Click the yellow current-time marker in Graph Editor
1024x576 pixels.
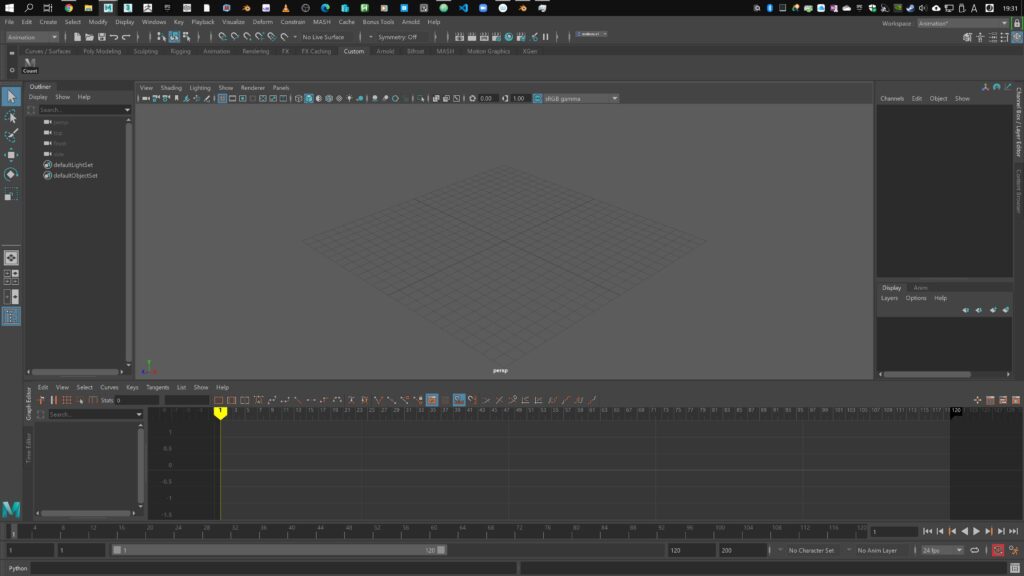point(220,413)
